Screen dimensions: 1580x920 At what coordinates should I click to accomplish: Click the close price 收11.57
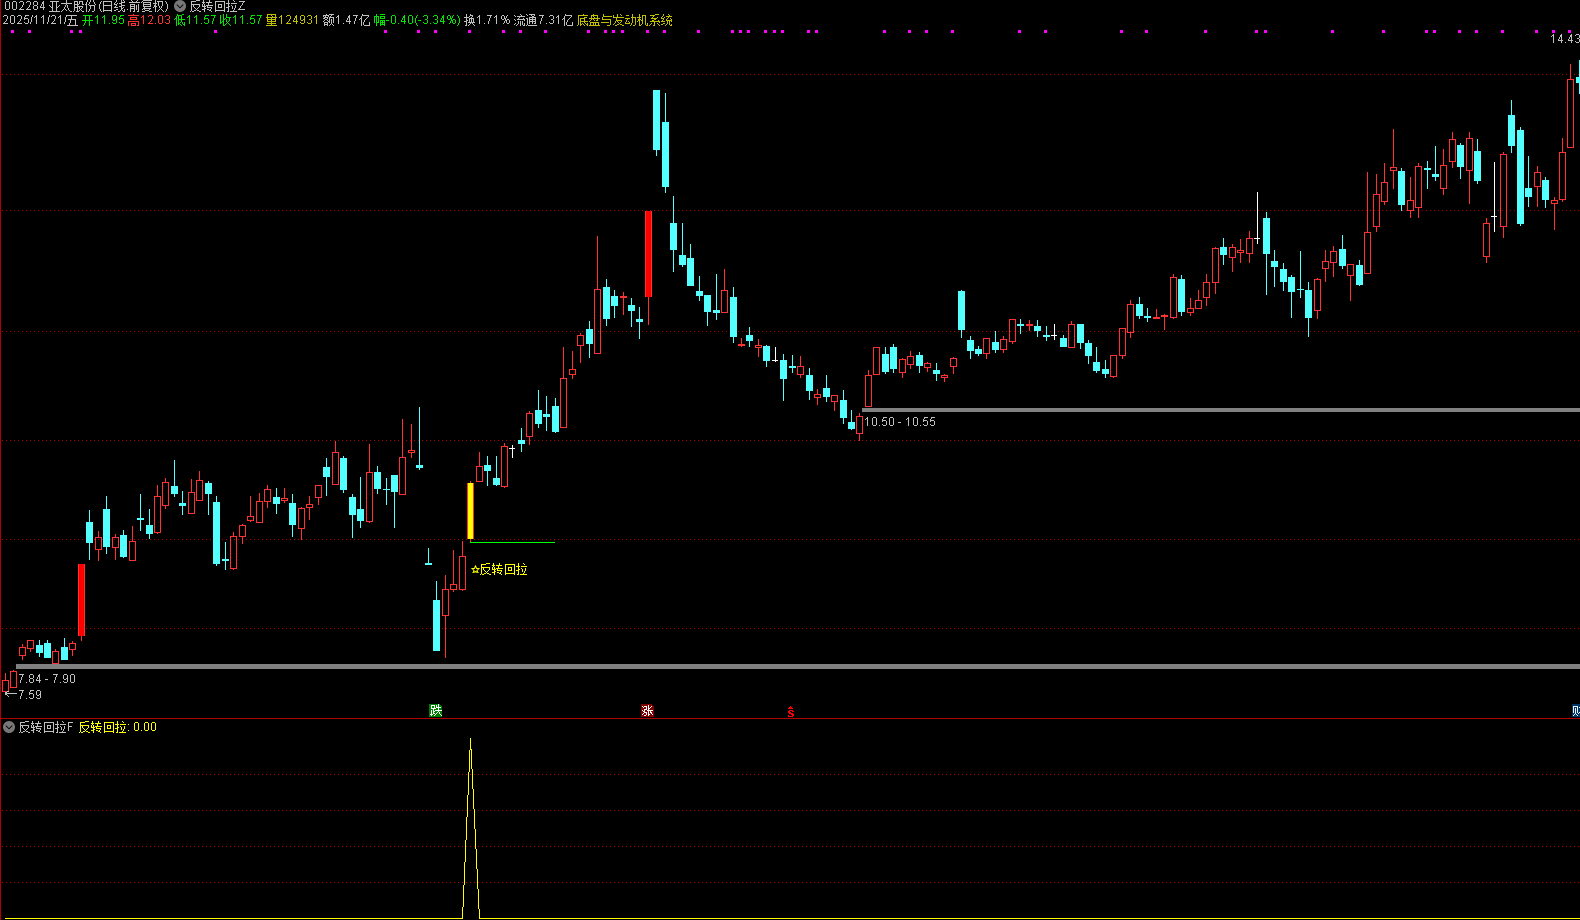click(241, 20)
